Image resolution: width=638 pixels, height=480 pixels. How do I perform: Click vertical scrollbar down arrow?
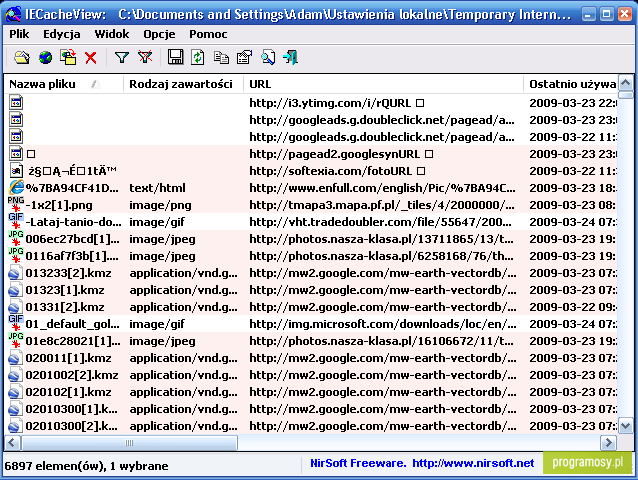(x=625, y=426)
